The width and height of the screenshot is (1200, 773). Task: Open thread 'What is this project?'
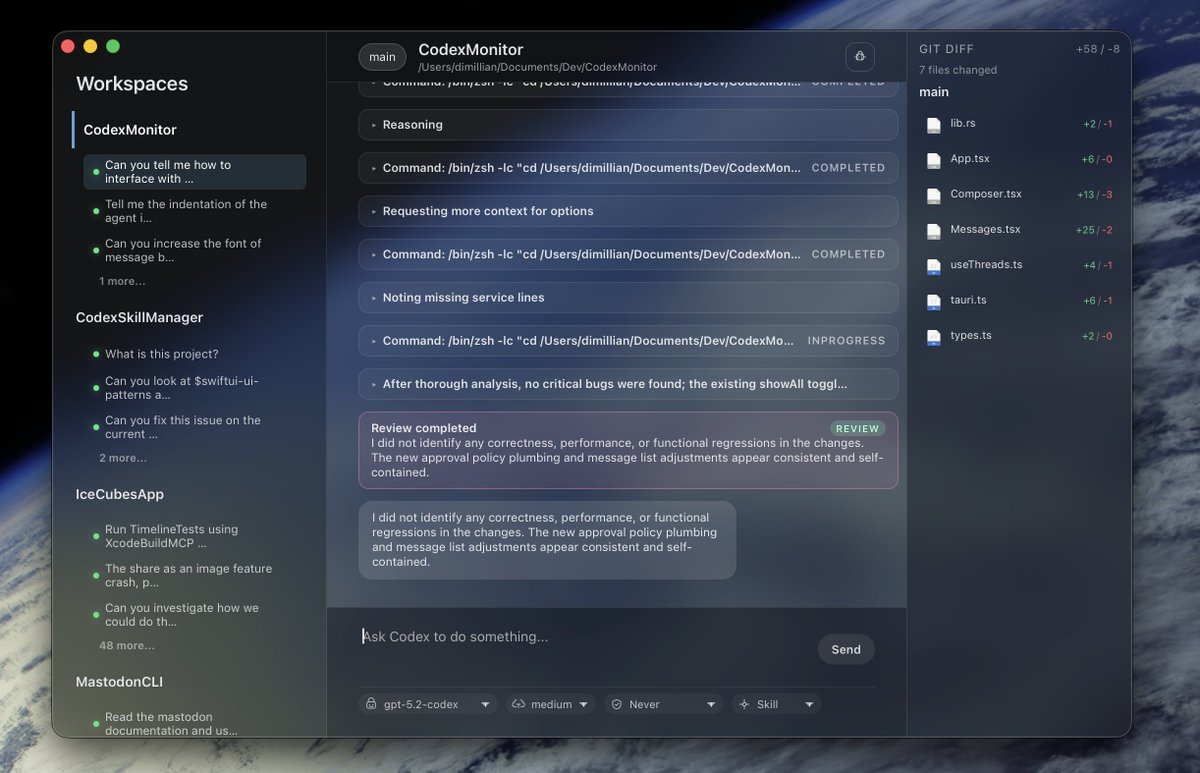click(195, 354)
